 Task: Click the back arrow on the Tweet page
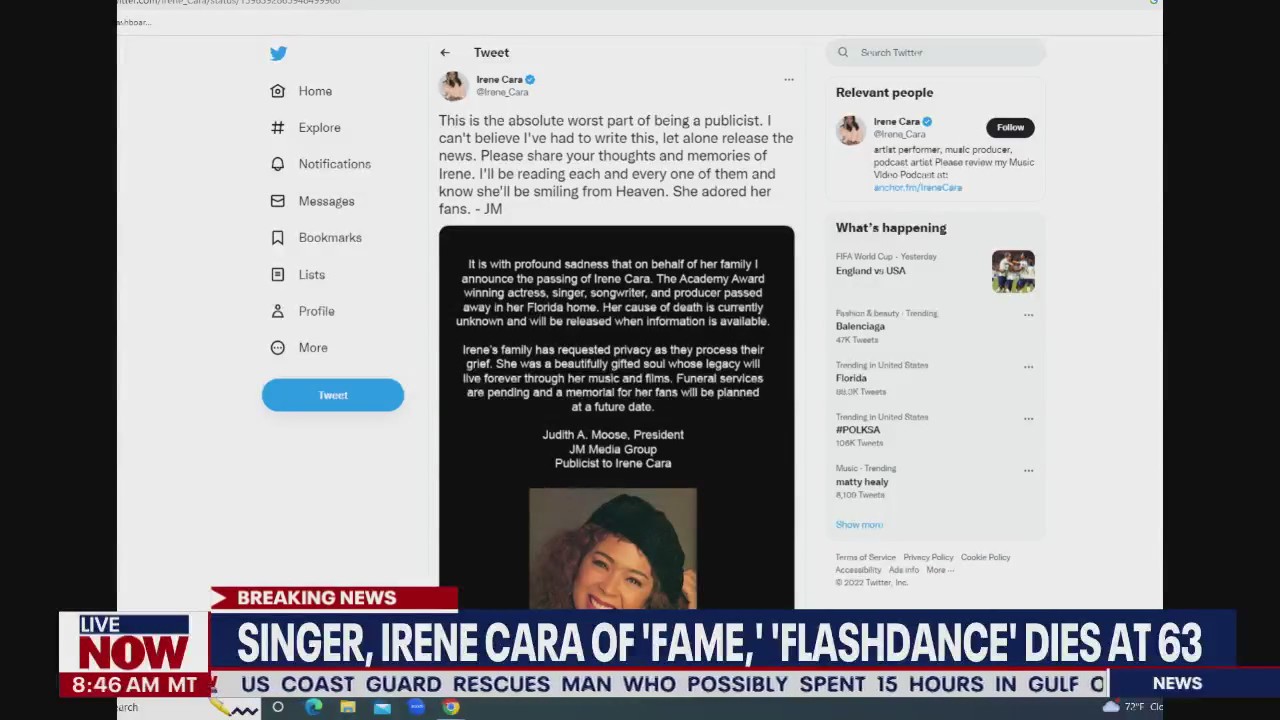pos(444,52)
